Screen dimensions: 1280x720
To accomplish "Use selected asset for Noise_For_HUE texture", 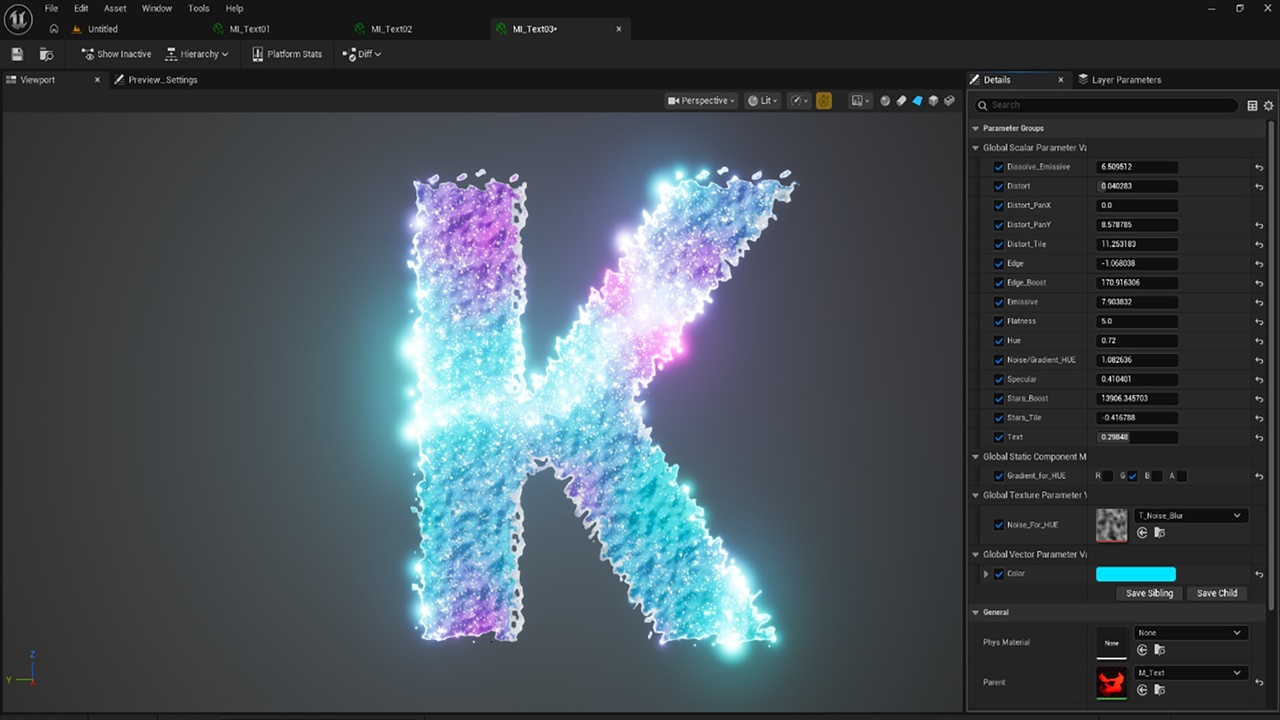I will (x=1142, y=533).
